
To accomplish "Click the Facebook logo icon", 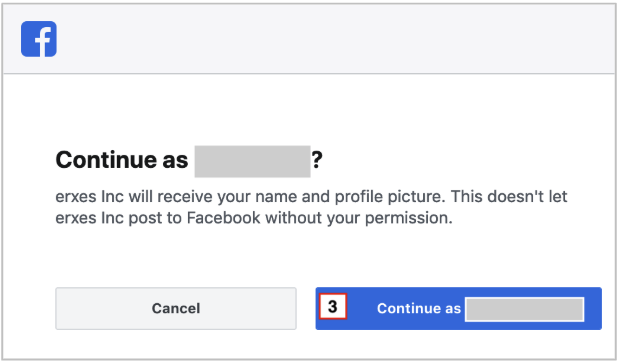I will click(39, 39).
